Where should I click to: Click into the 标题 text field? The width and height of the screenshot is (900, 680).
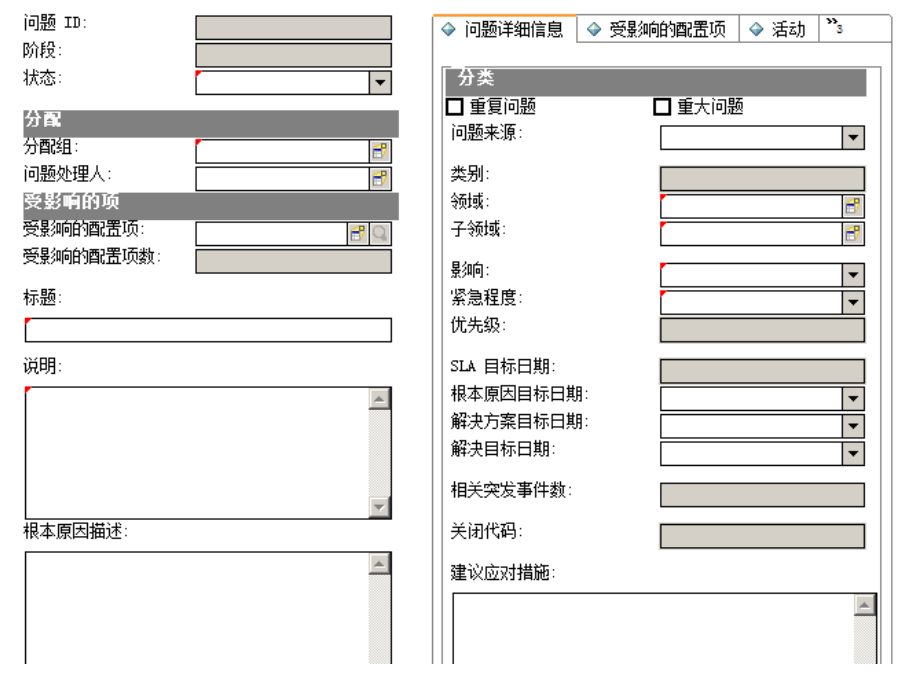click(208, 330)
